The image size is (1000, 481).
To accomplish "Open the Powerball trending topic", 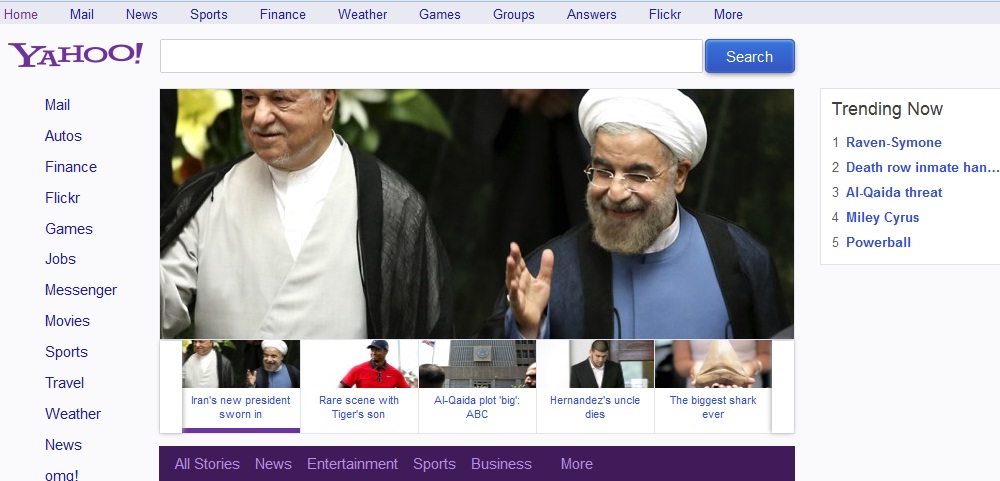I will pos(878,242).
